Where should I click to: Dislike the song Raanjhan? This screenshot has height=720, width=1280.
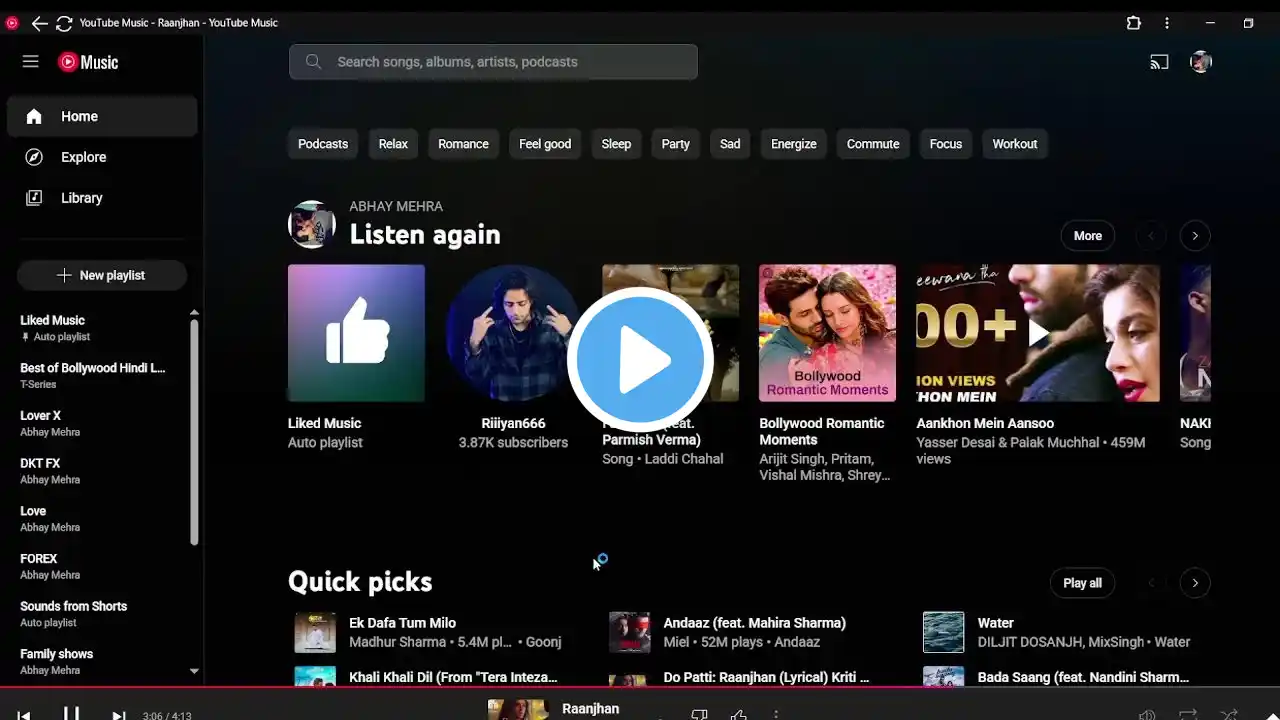pos(700,714)
